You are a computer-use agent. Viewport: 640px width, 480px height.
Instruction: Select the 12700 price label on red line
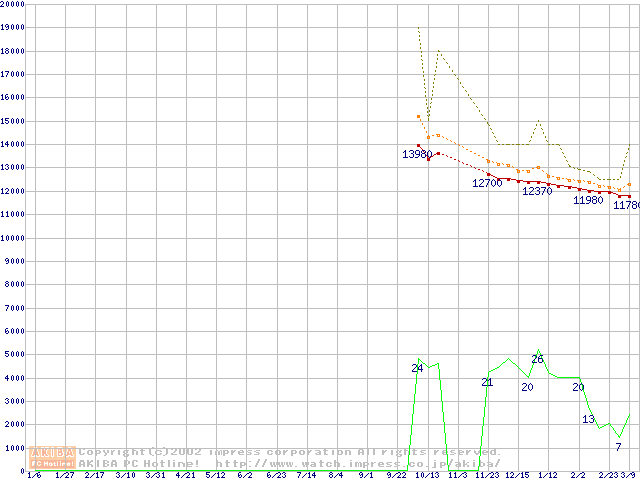click(x=487, y=183)
